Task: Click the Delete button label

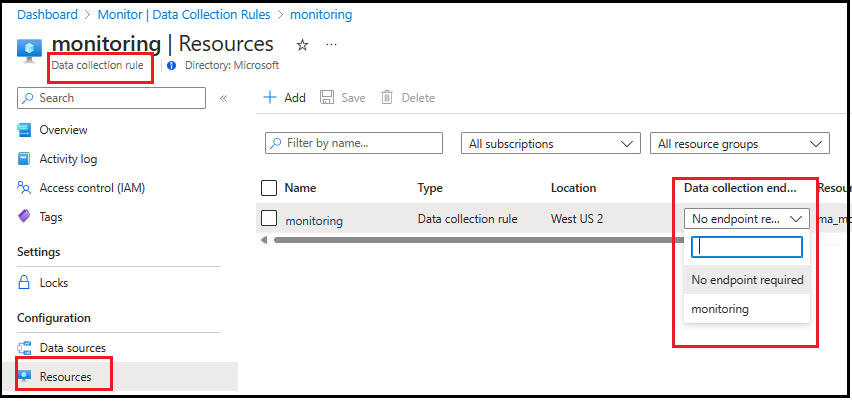Action: point(418,98)
